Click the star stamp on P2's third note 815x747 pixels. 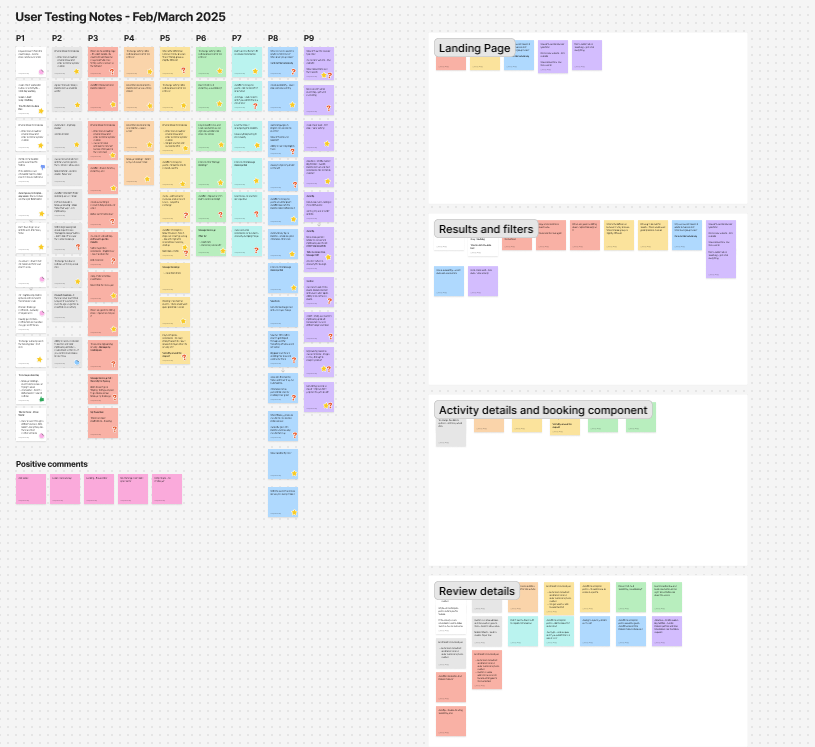point(77,145)
